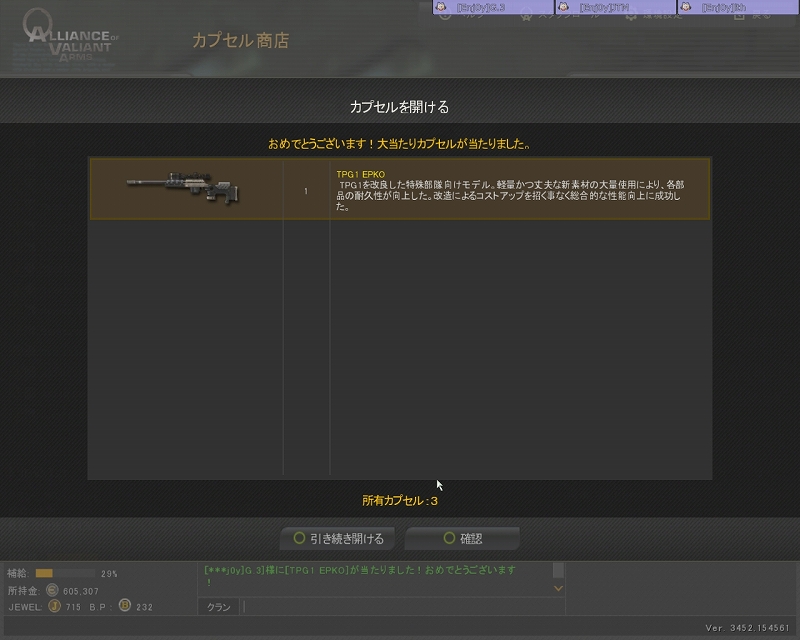
Task: Click the JEWEL coin icon
Action: click(54, 606)
